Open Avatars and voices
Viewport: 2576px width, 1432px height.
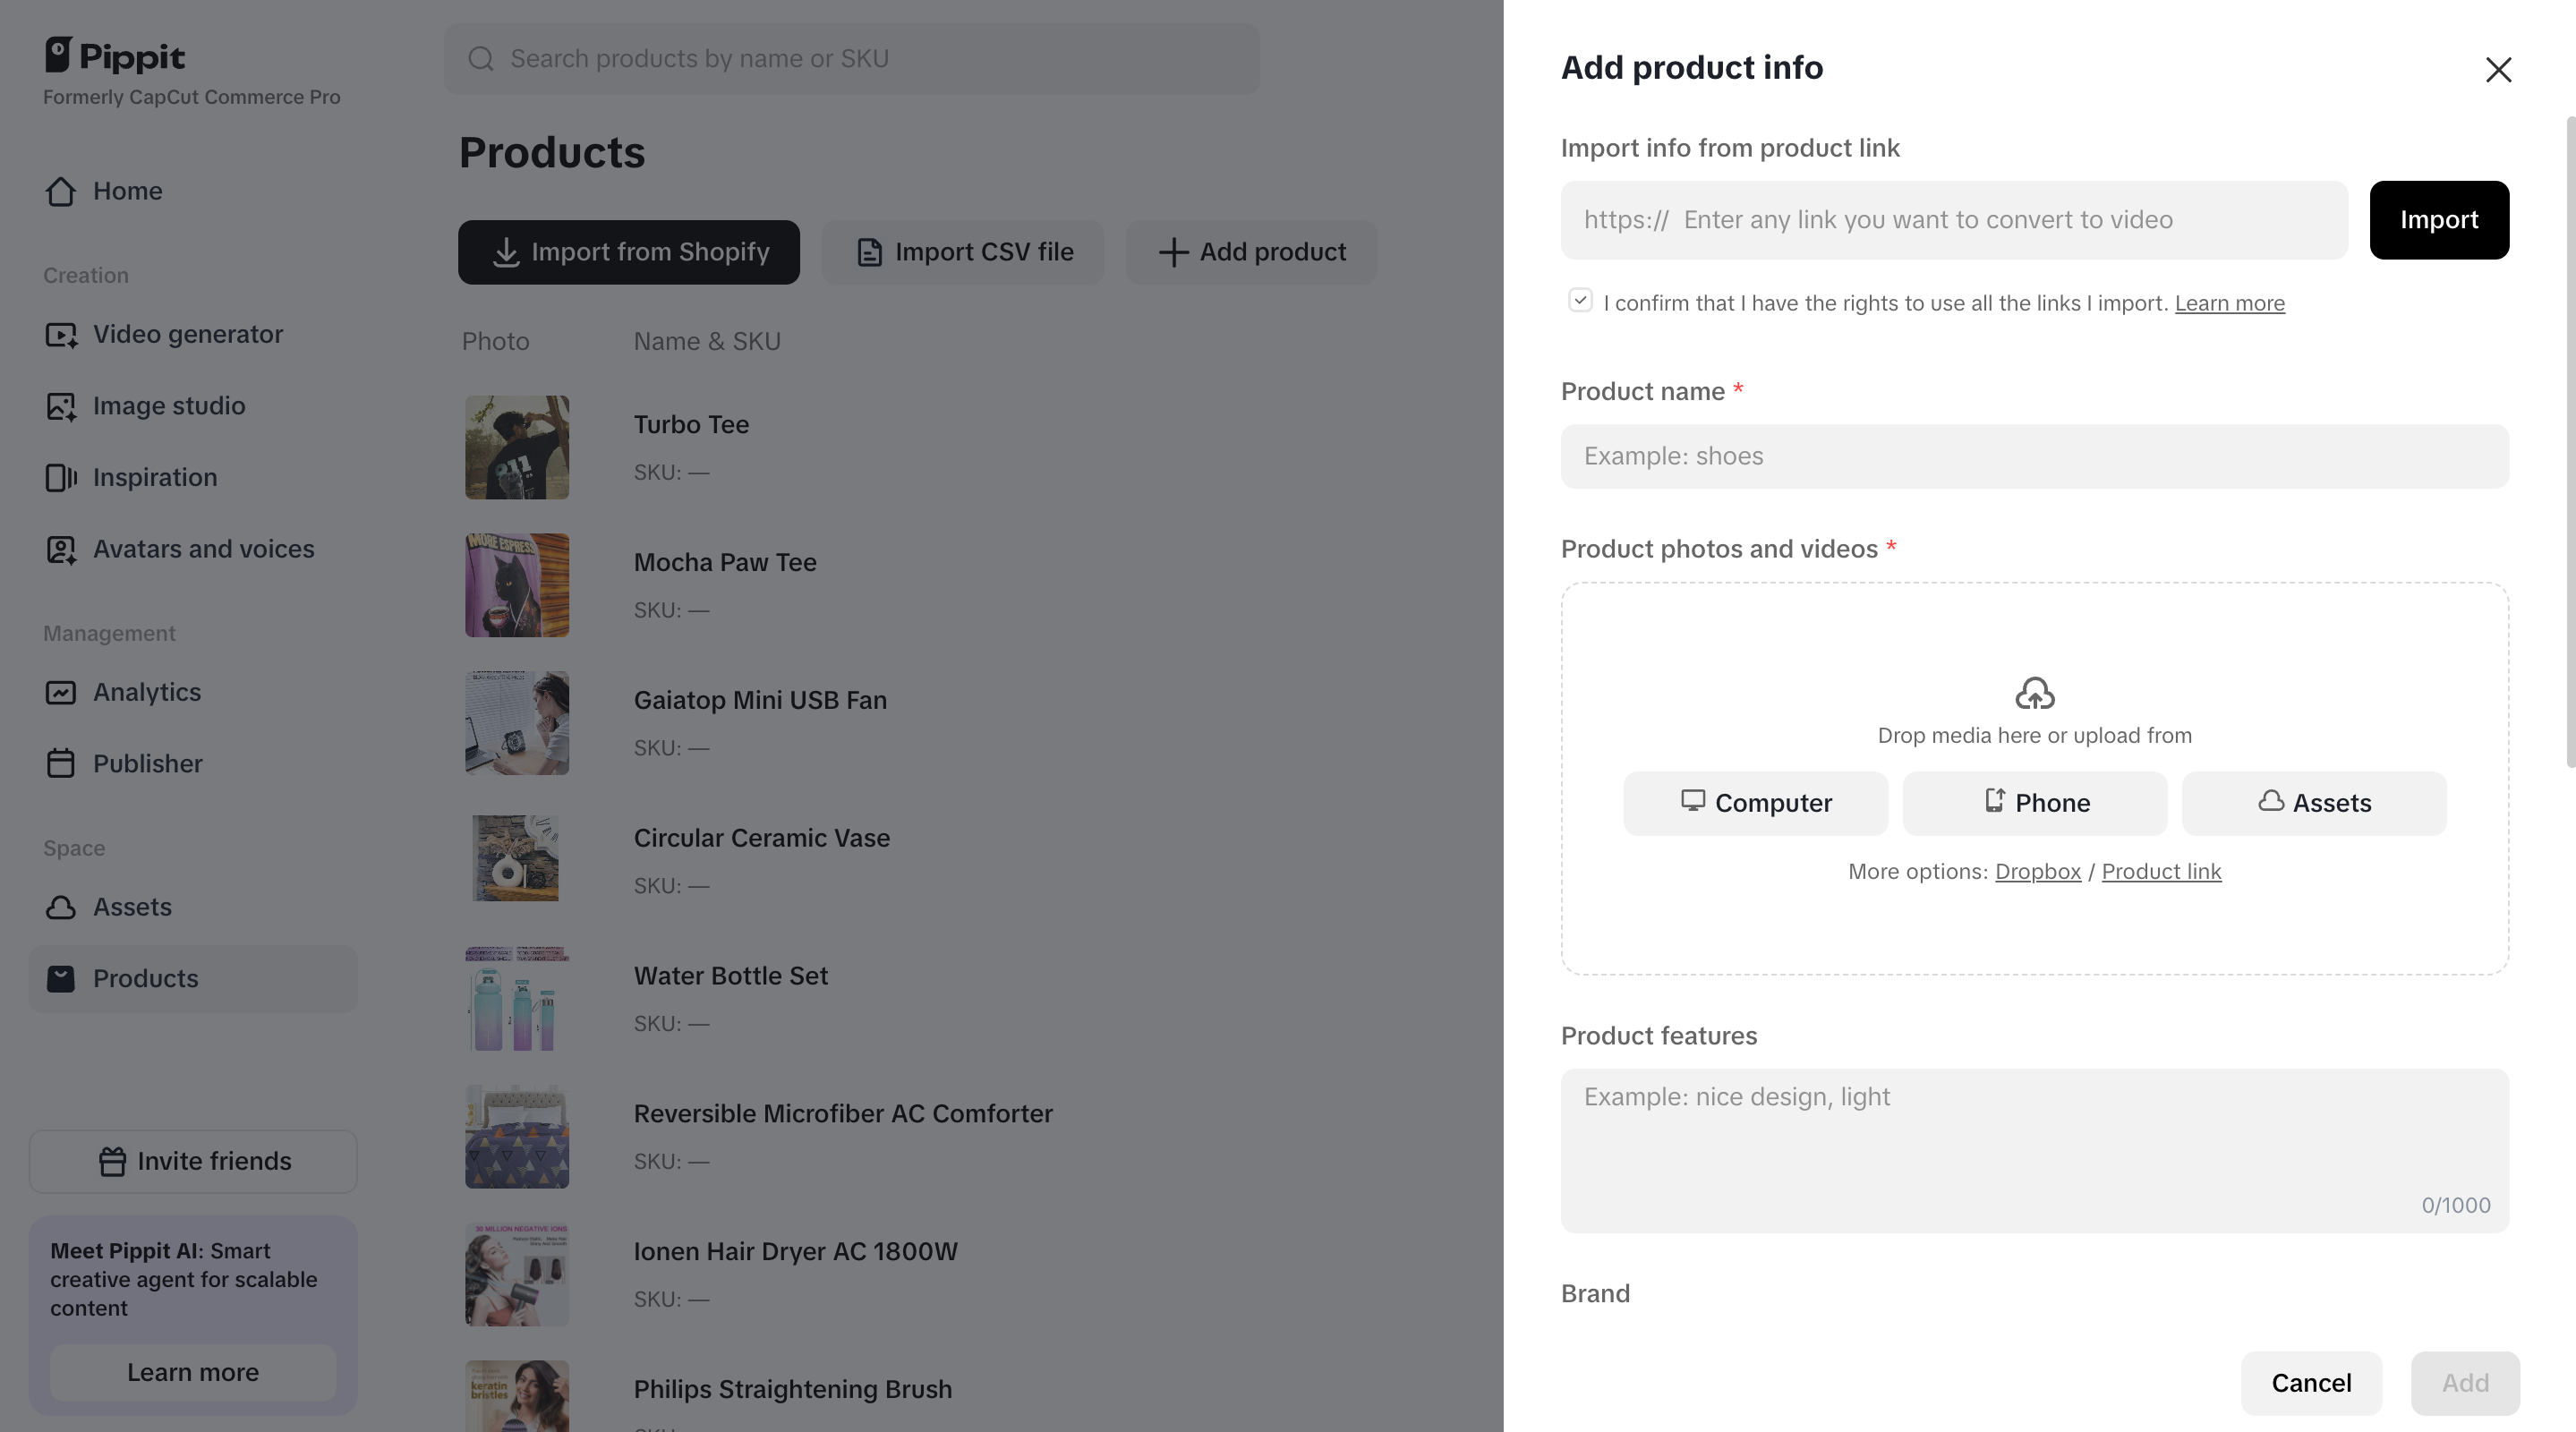[203, 549]
